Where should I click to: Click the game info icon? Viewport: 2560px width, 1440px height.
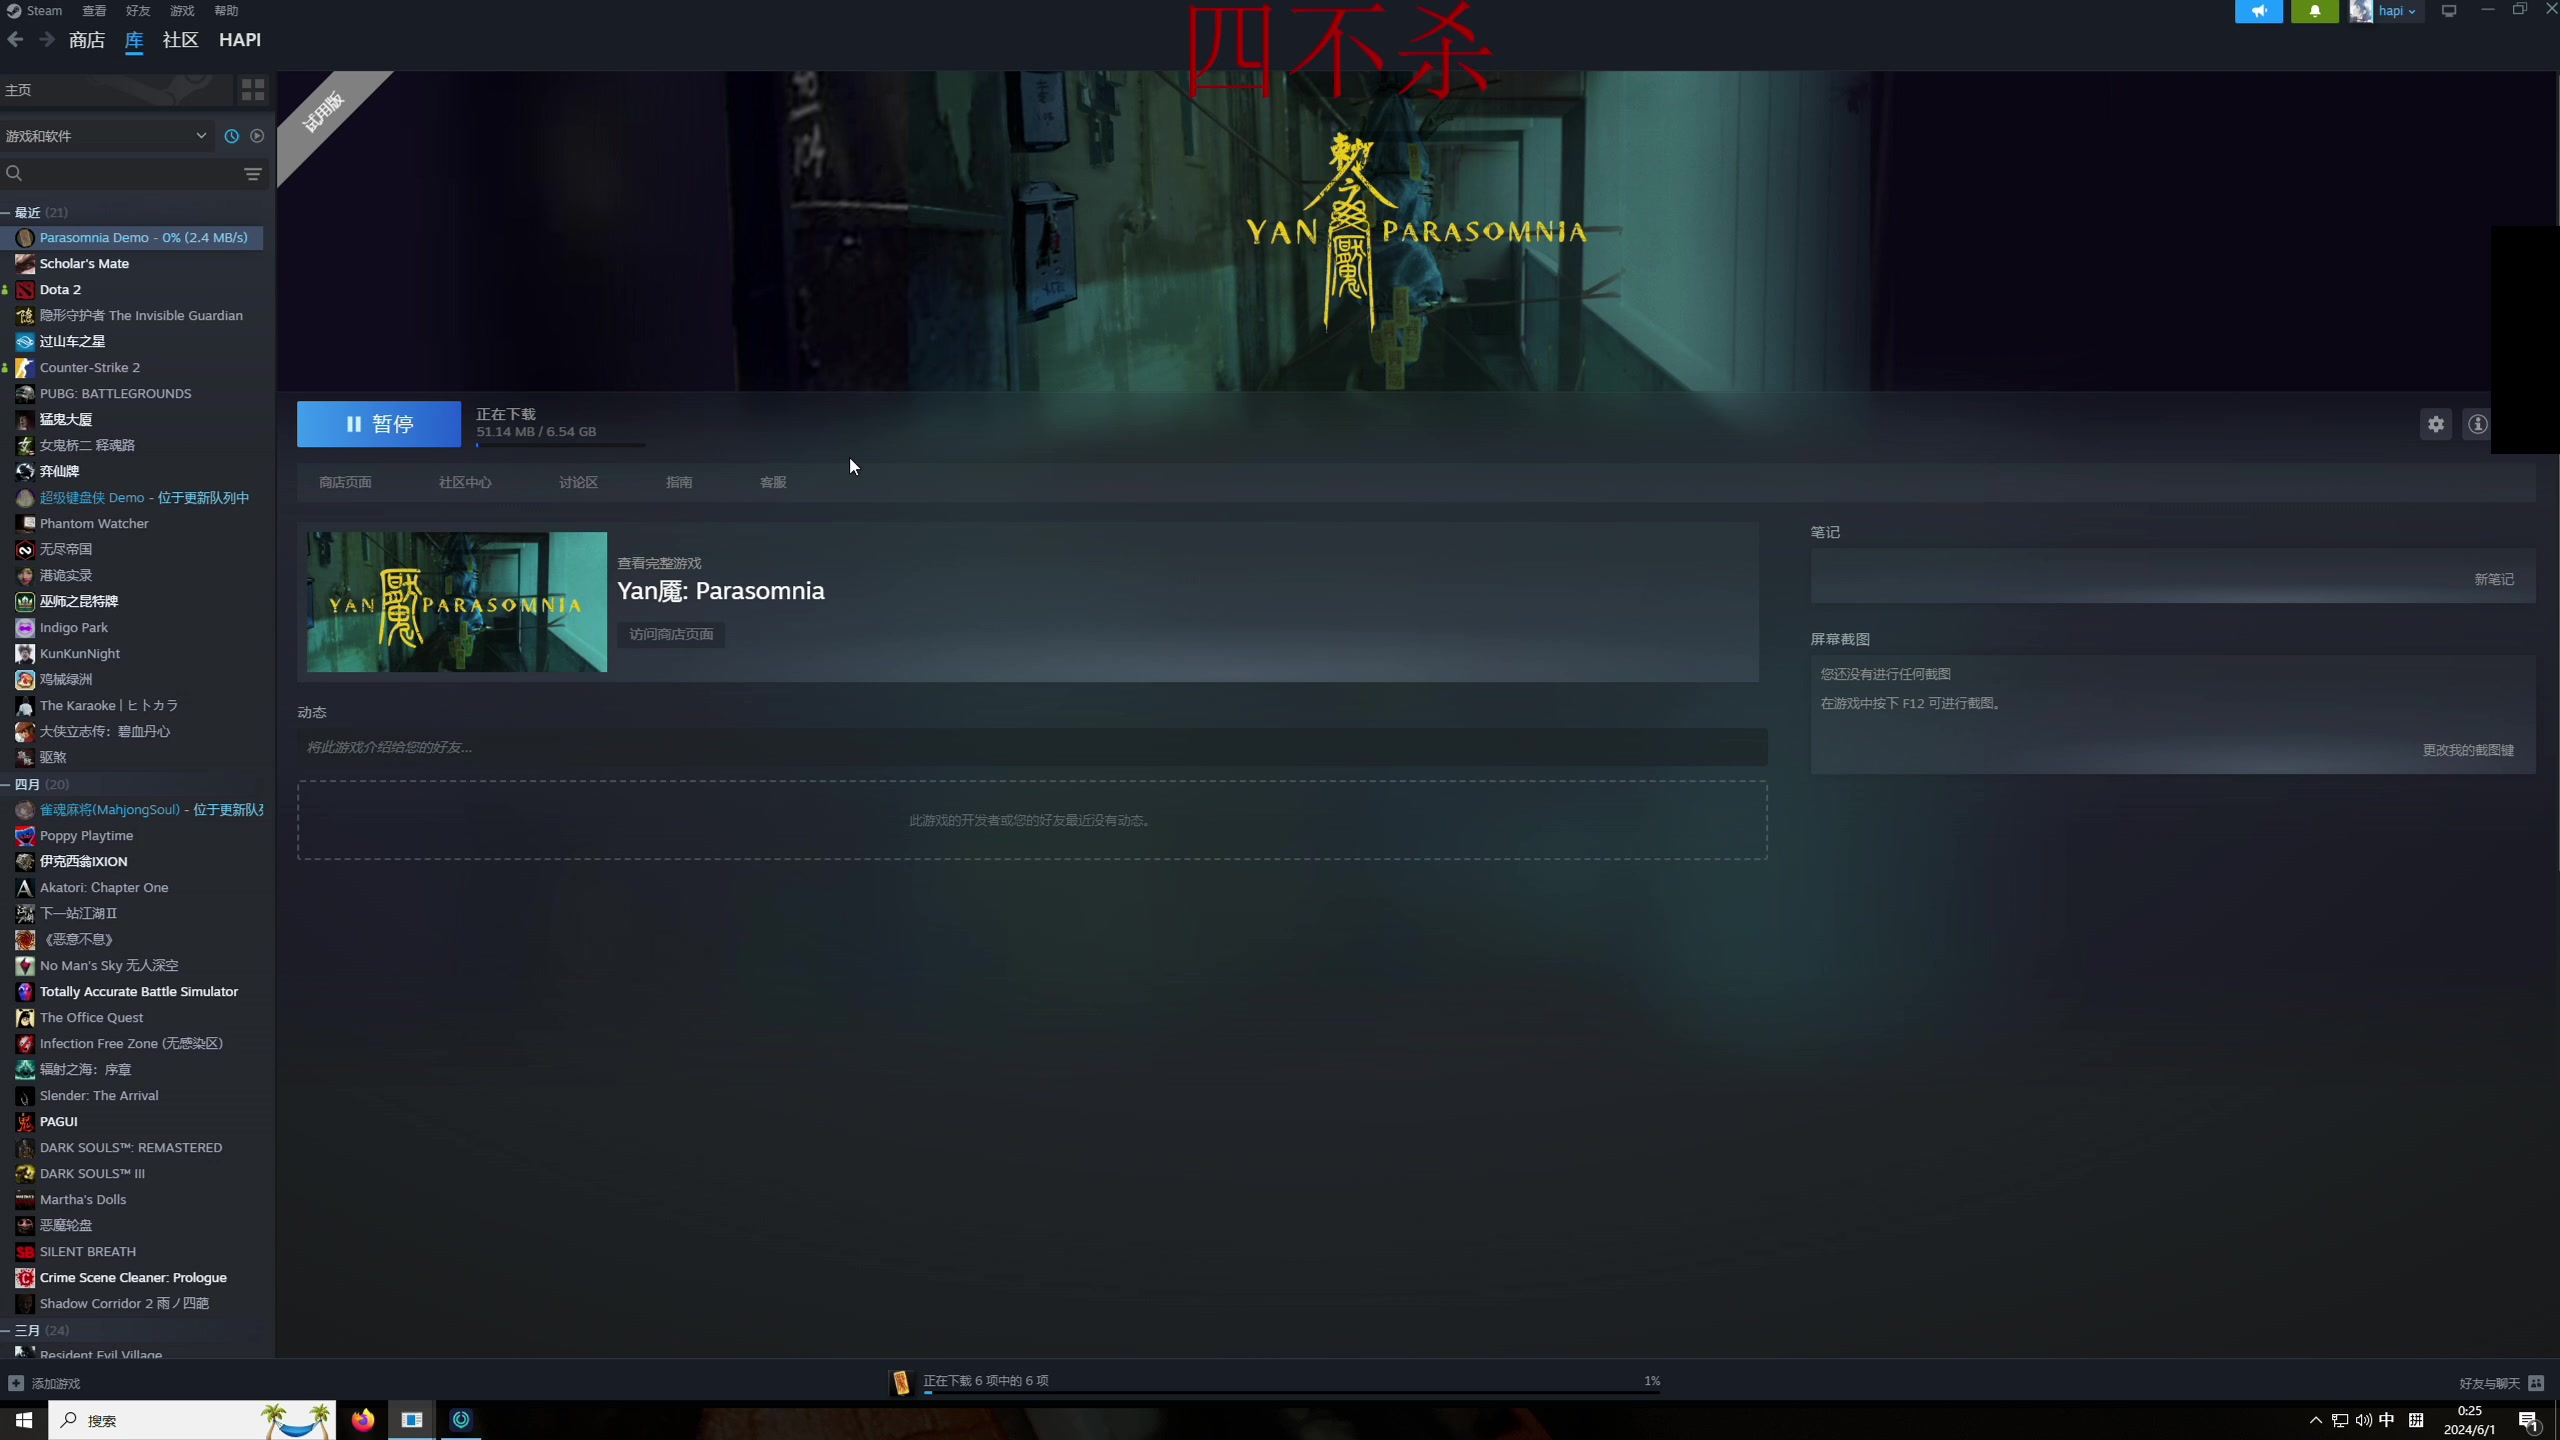tap(2476, 424)
